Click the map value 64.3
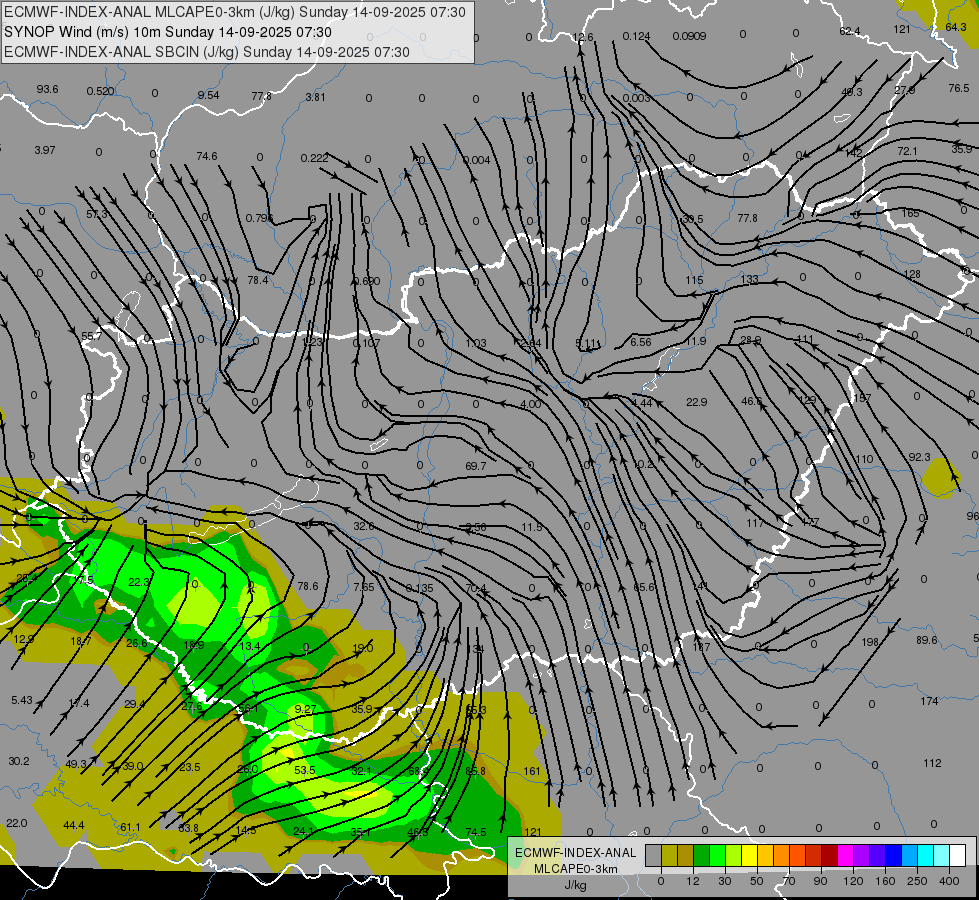Screen dimensions: 979x900 click(x=956, y=27)
